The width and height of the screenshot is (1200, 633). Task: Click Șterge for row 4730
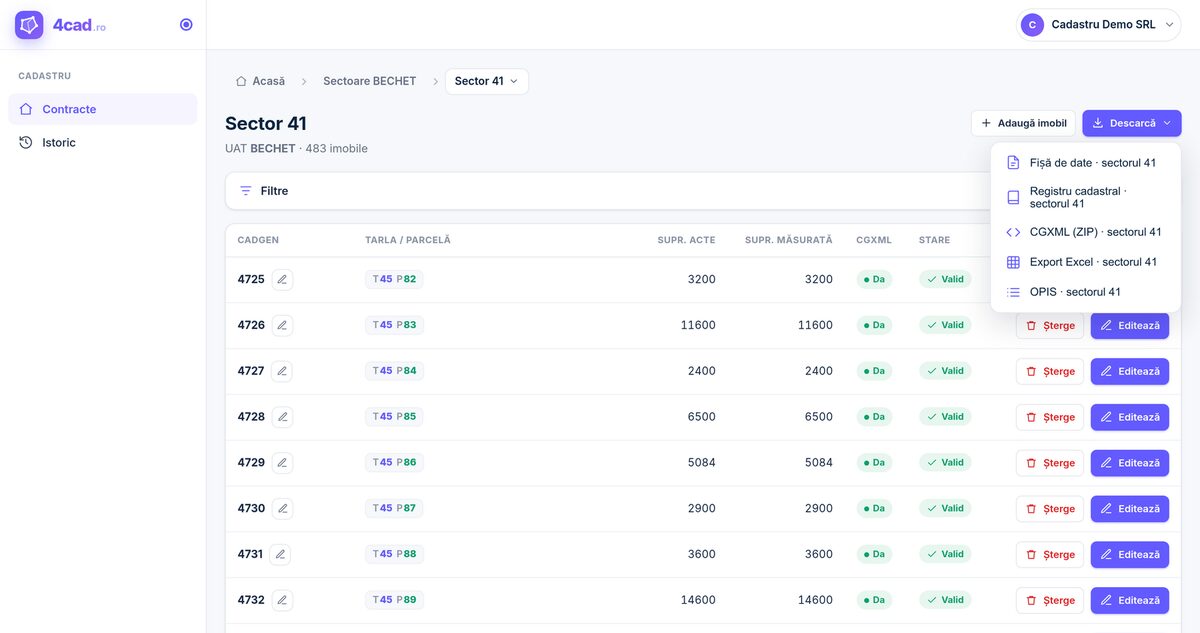point(1050,509)
